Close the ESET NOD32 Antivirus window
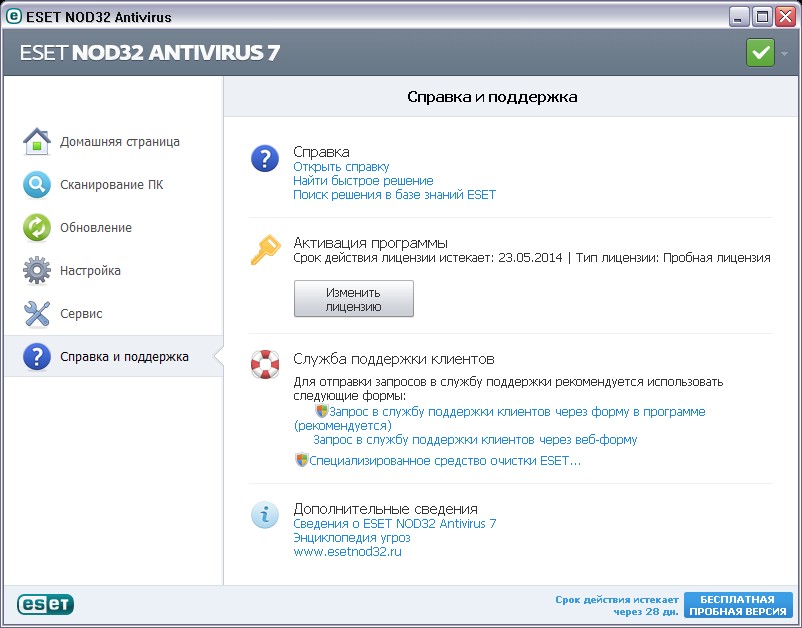Screen dimensions: 802x628 [x=785, y=17]
